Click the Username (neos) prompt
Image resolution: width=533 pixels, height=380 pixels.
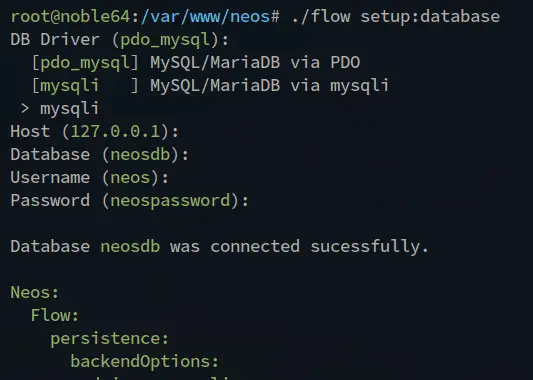(89, 178)
